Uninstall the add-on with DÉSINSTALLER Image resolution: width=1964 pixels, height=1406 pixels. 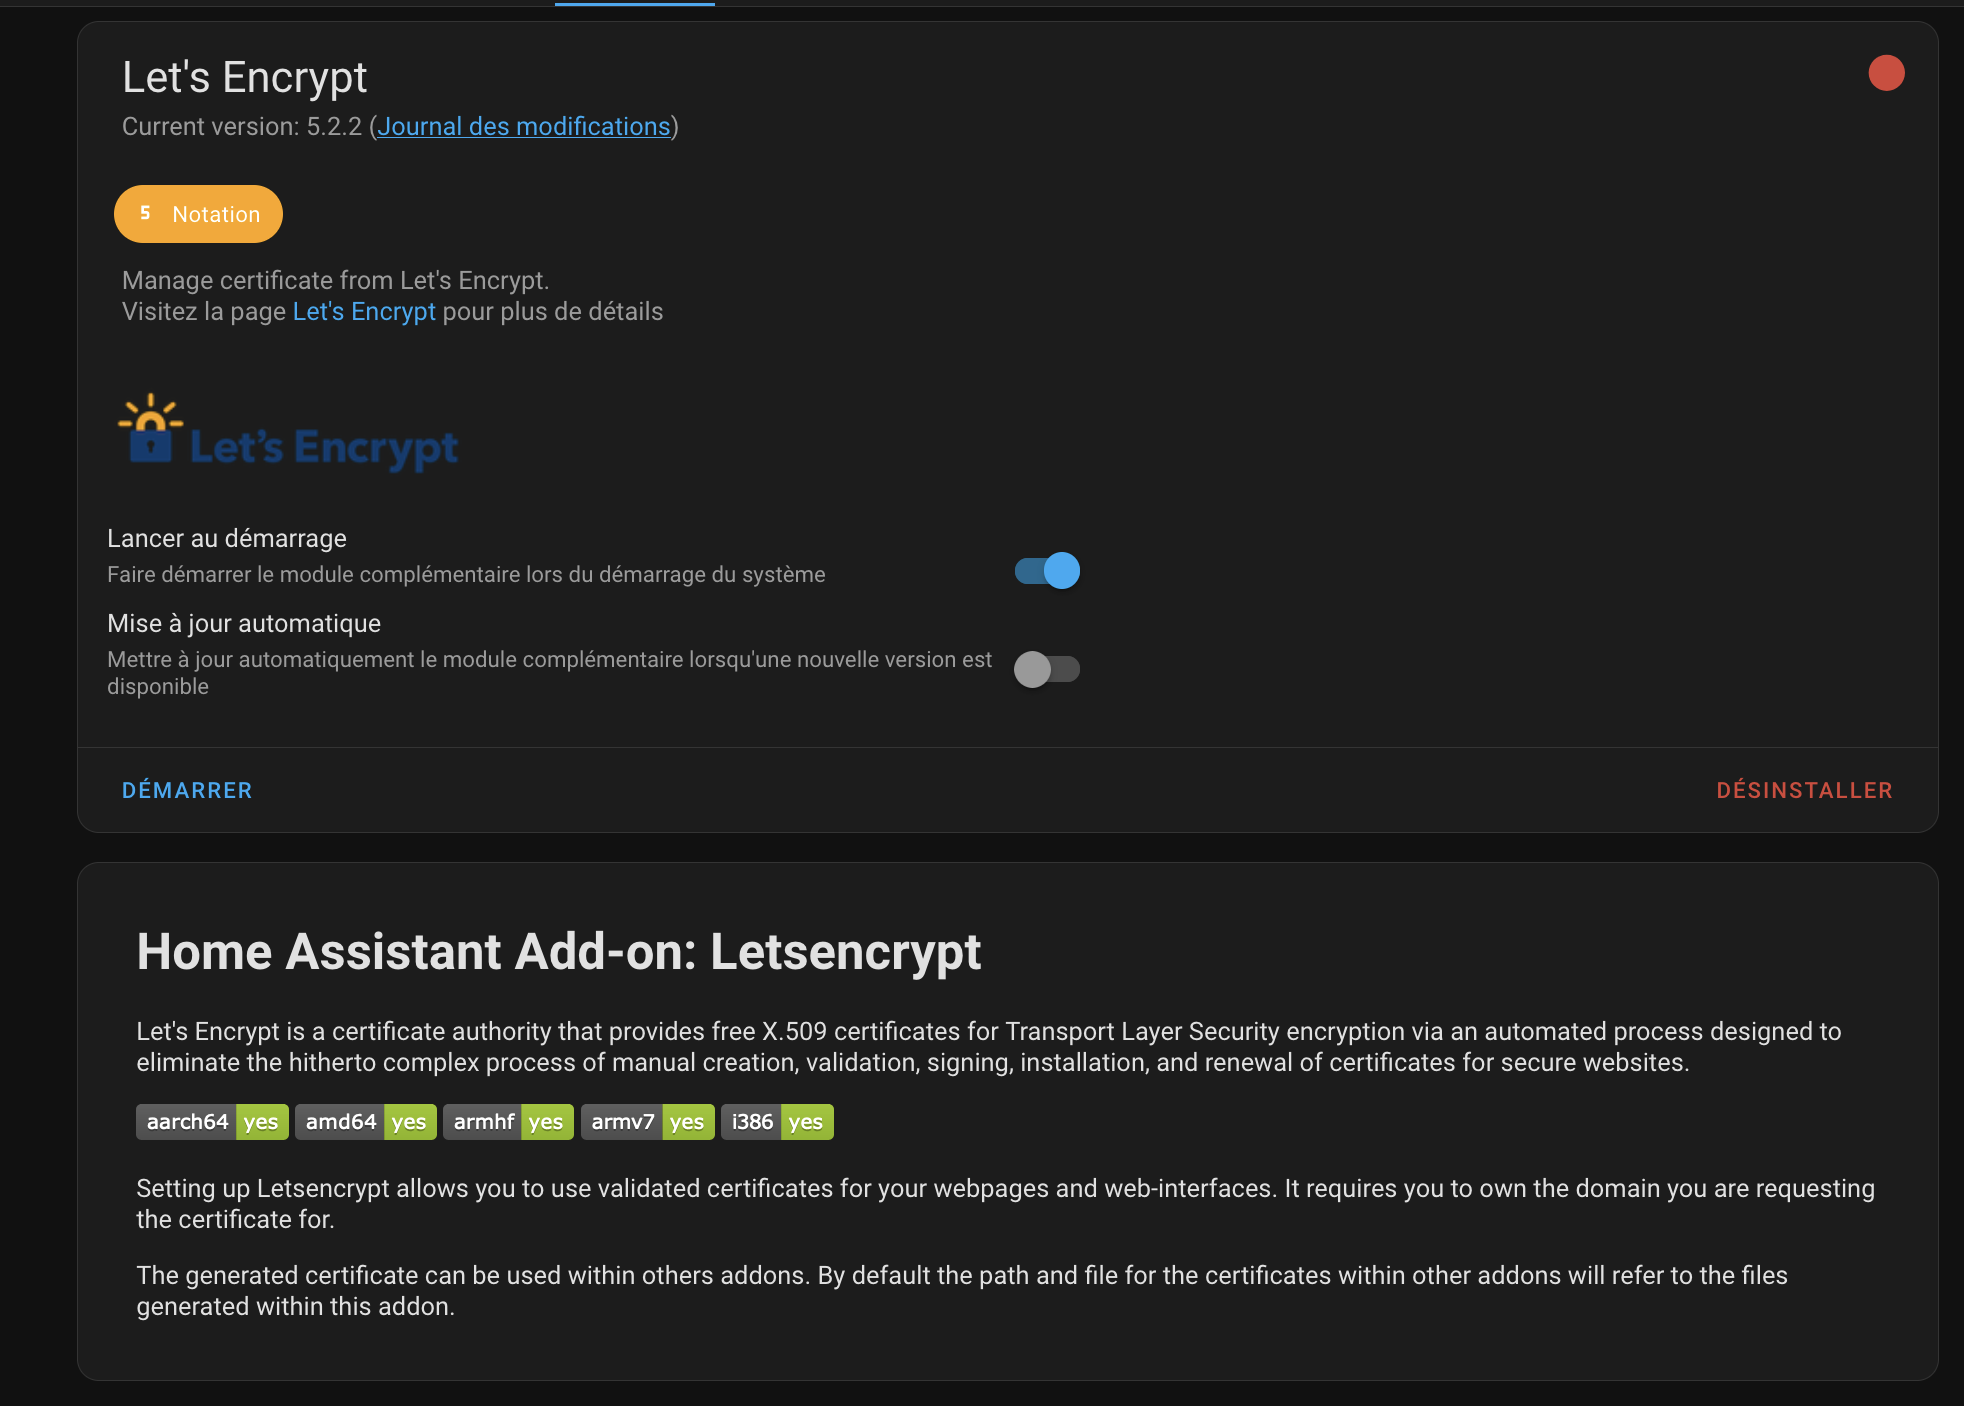pos(1804,790)
